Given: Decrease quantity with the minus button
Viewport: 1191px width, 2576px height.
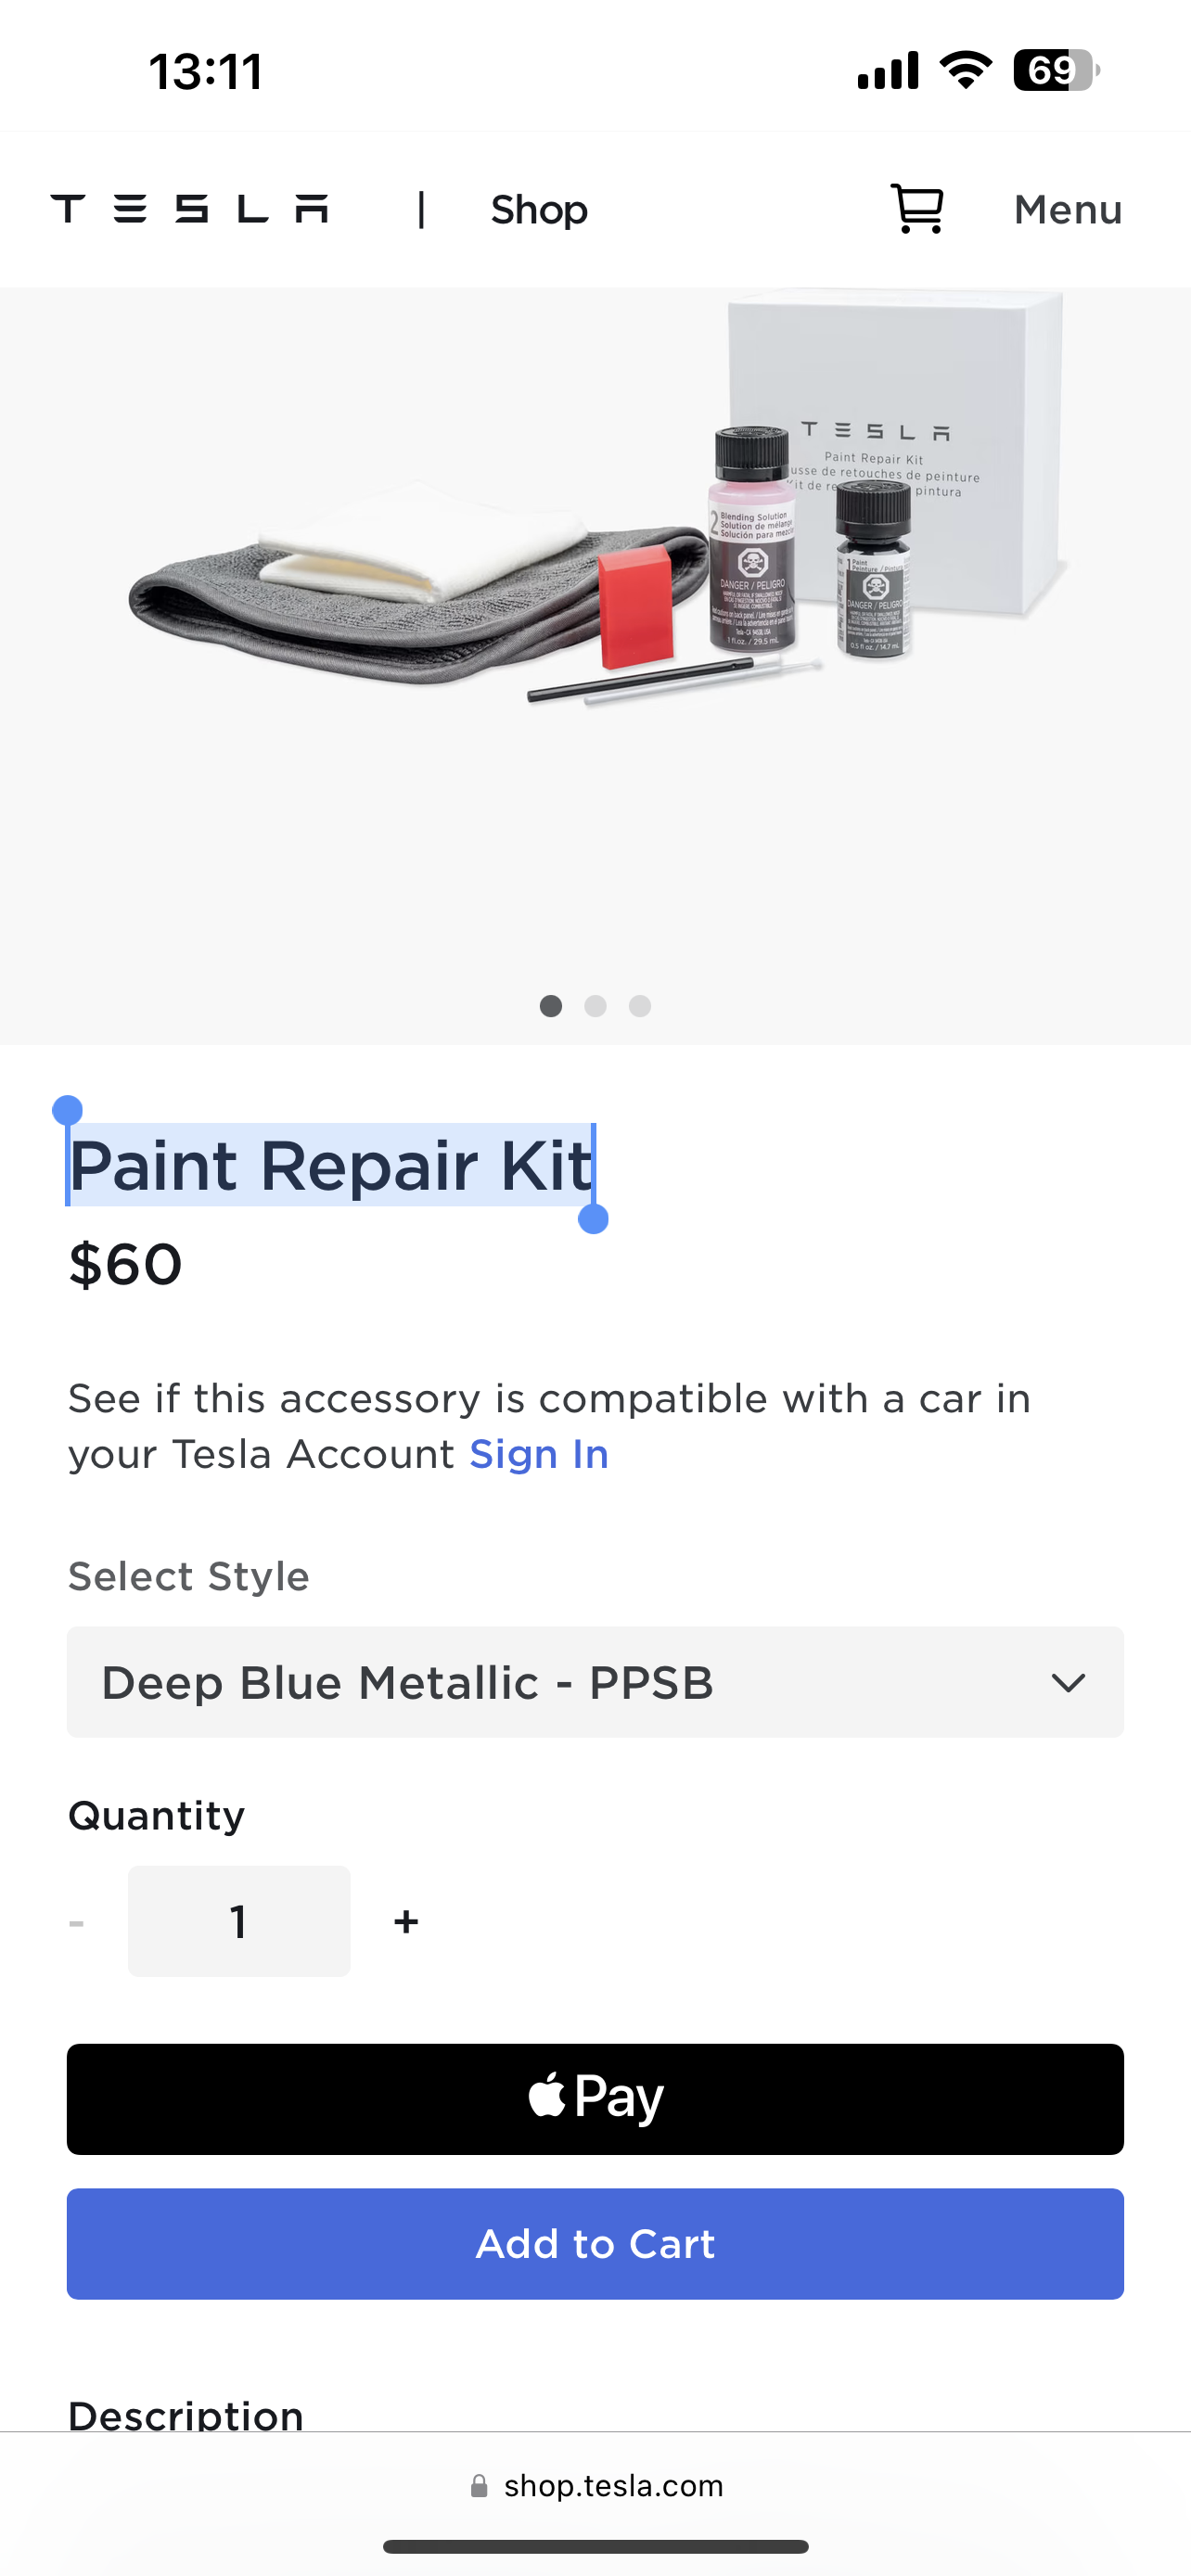Looking at the screenshot, I should point(77,1923).
